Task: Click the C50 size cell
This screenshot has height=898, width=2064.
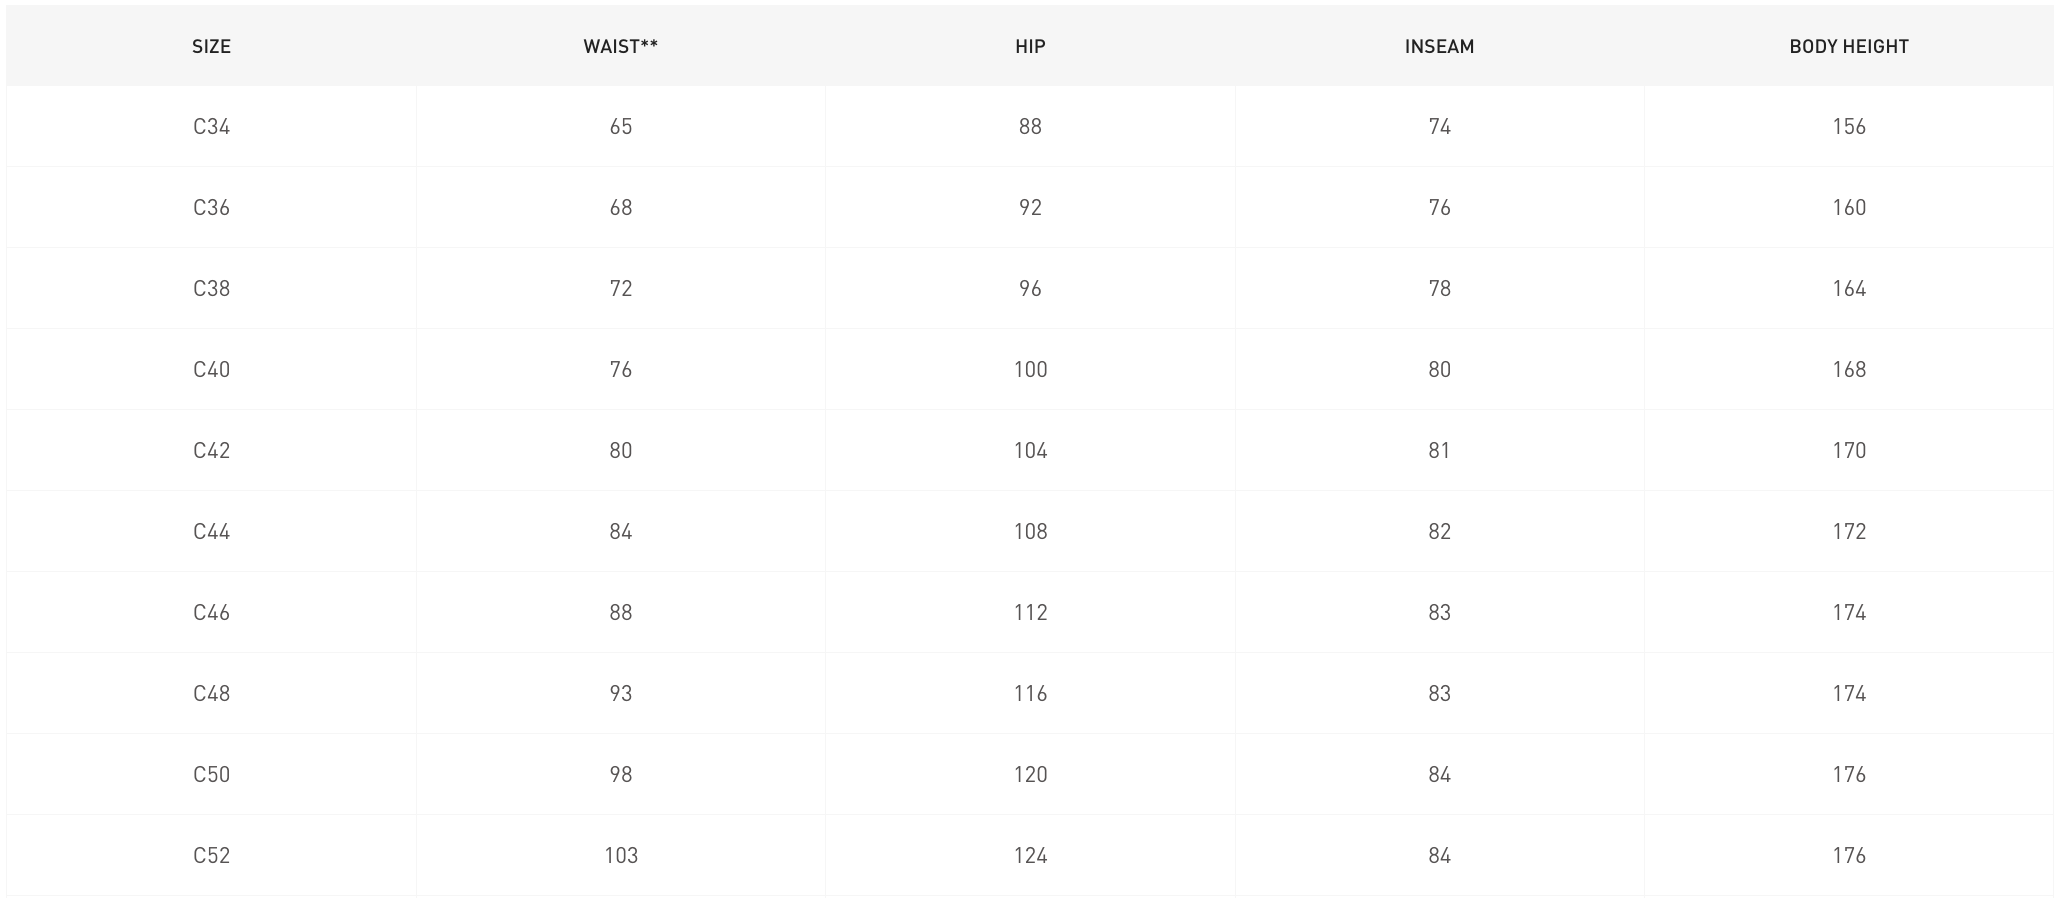Action: pyautogui.click(x=211, y=775)
